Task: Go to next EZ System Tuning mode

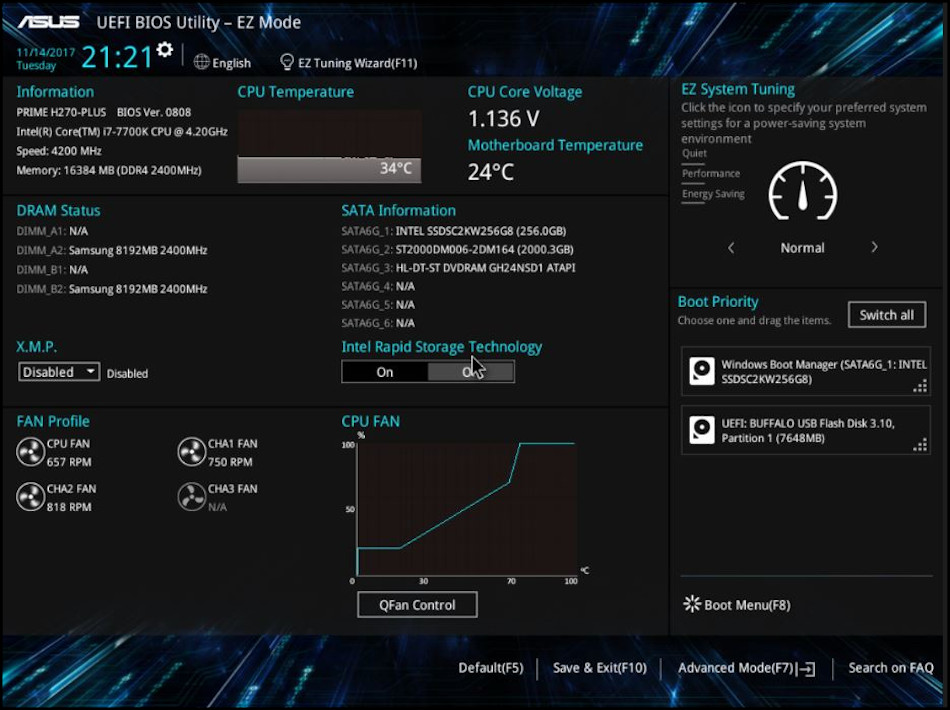Action: (x=874, y=247)
